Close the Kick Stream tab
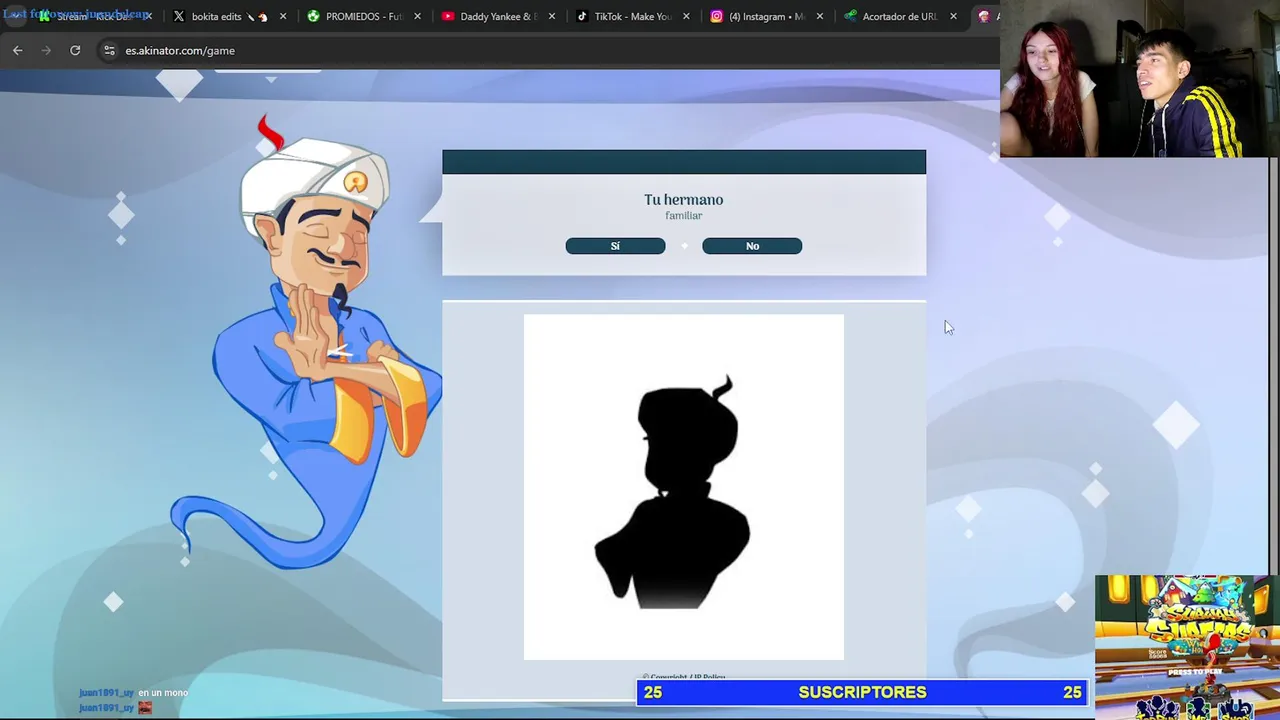 [x=149, y=16]
